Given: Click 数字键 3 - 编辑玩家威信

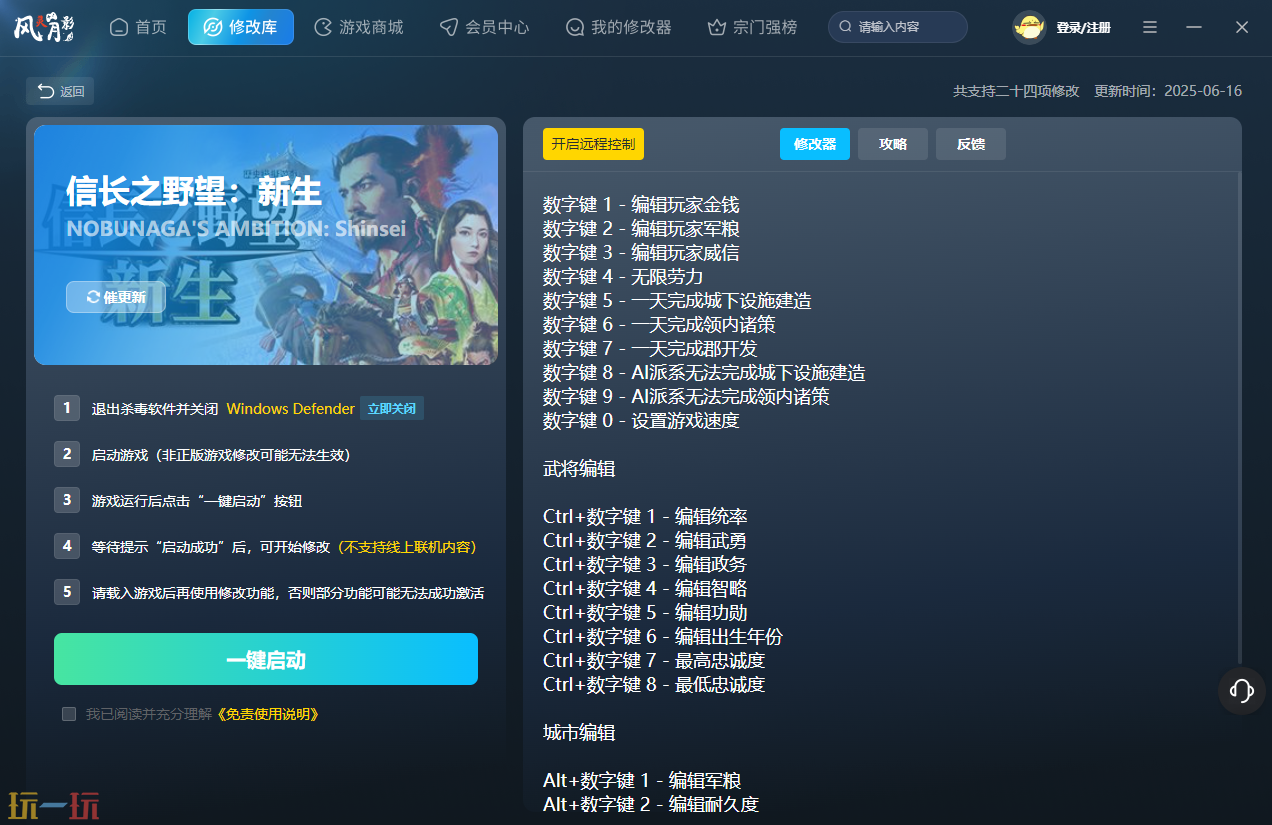Looking at the screenshot, I should (x=641, y=253).
